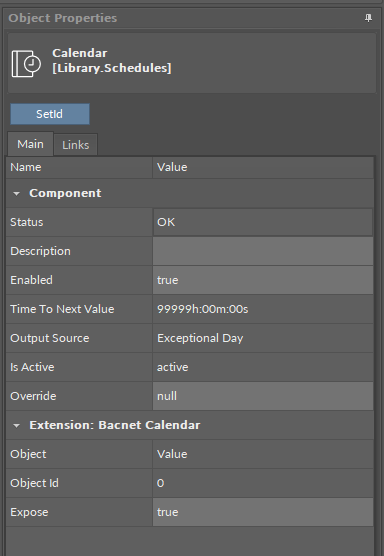
Task: Toggle the Enabled true value field
Action: [263, 280]
